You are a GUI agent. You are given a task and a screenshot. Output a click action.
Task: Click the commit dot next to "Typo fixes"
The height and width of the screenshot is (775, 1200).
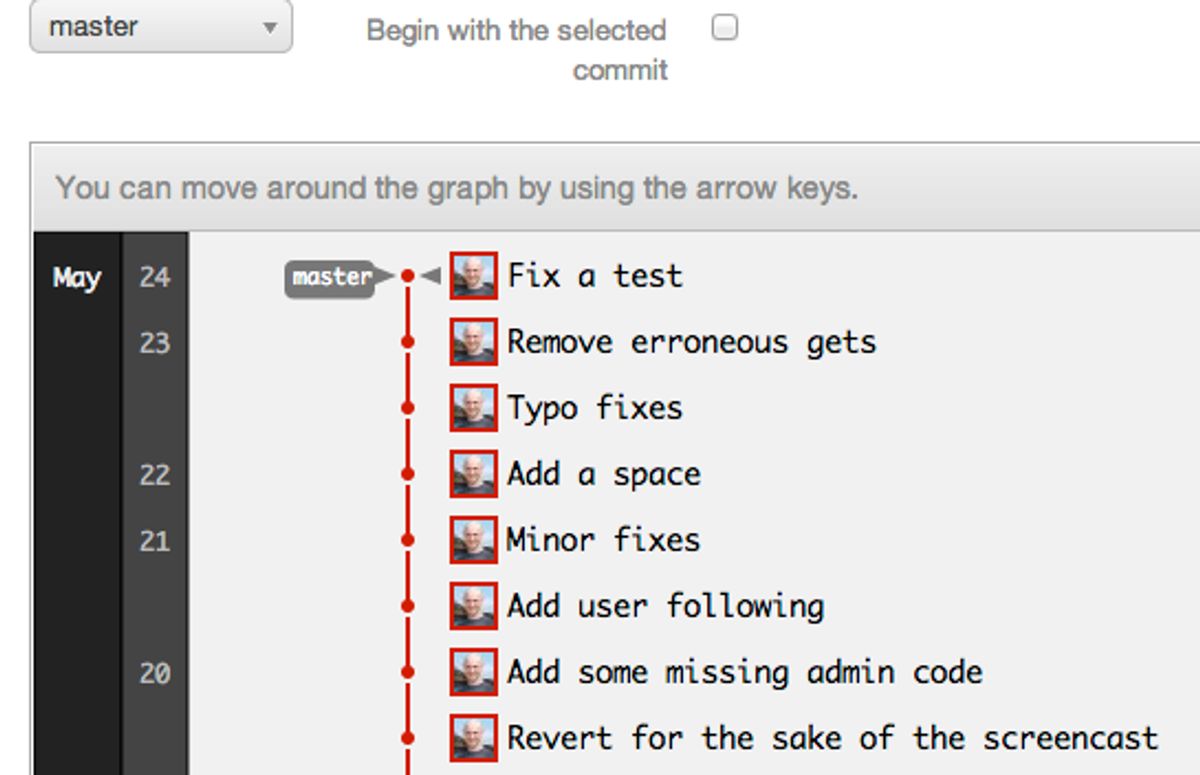(408, 407)
